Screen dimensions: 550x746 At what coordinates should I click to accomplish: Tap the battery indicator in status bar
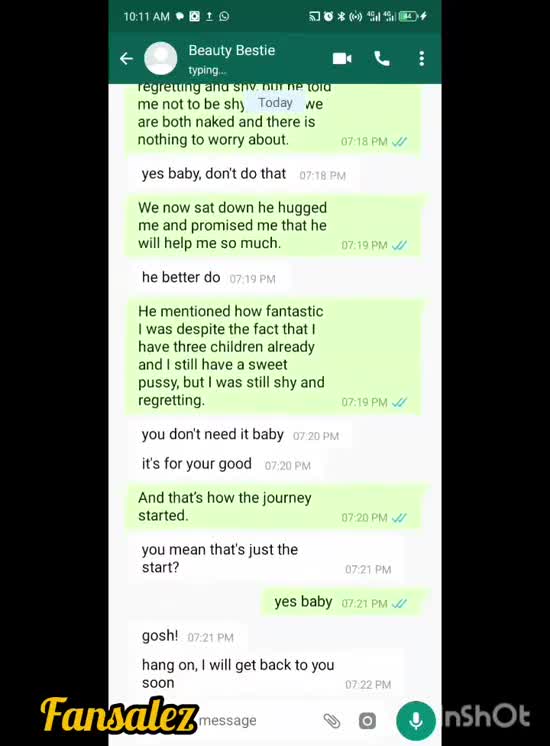pos(409,16)
